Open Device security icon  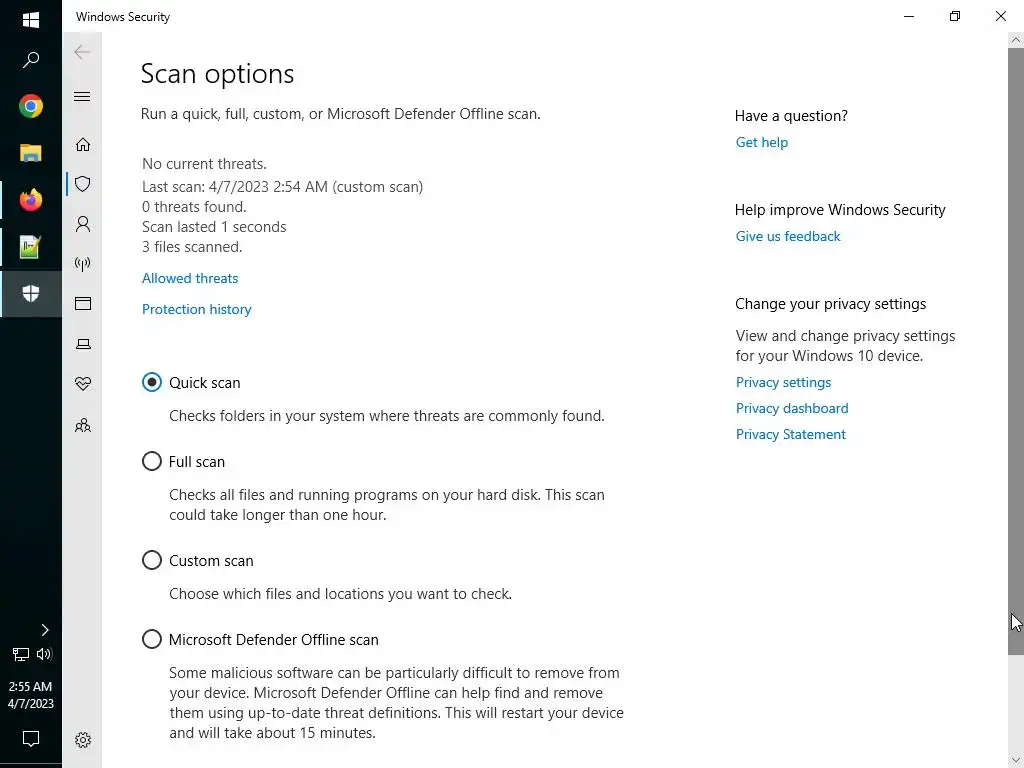[83, 344]
